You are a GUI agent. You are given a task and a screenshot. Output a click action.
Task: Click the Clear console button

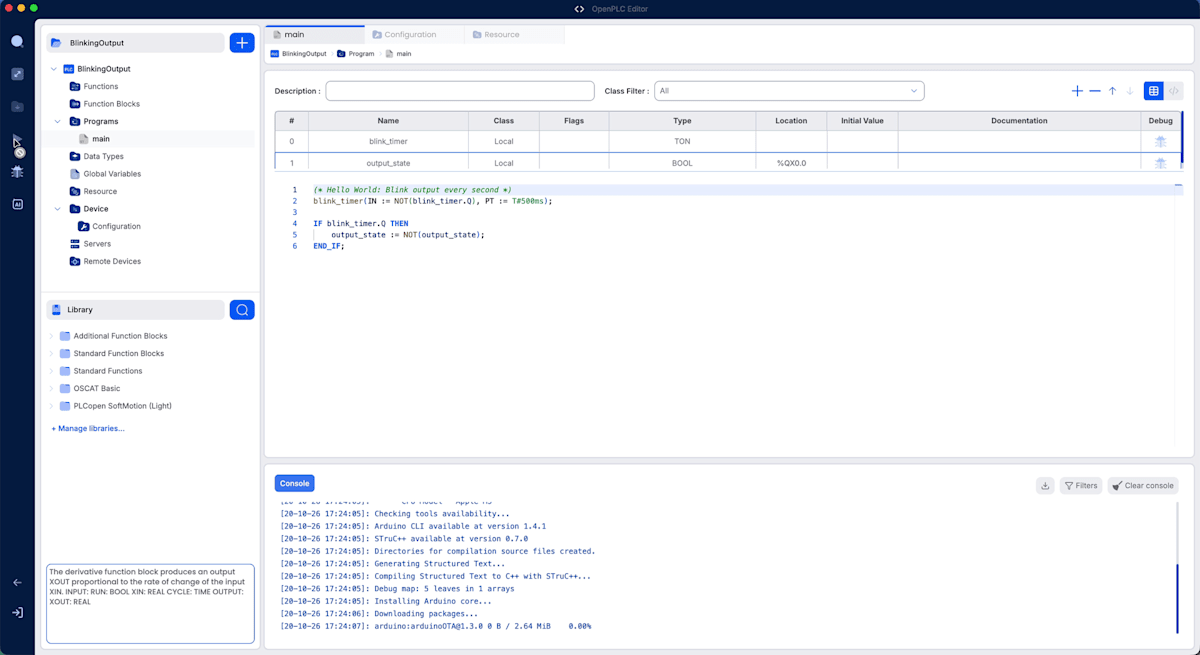[1143, 485]
